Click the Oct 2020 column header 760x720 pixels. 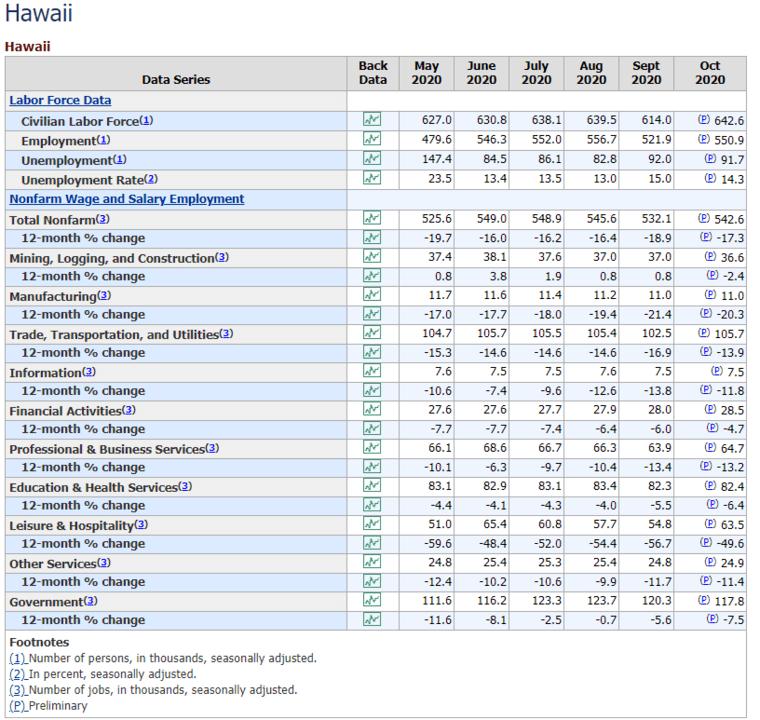coord(710,73)
